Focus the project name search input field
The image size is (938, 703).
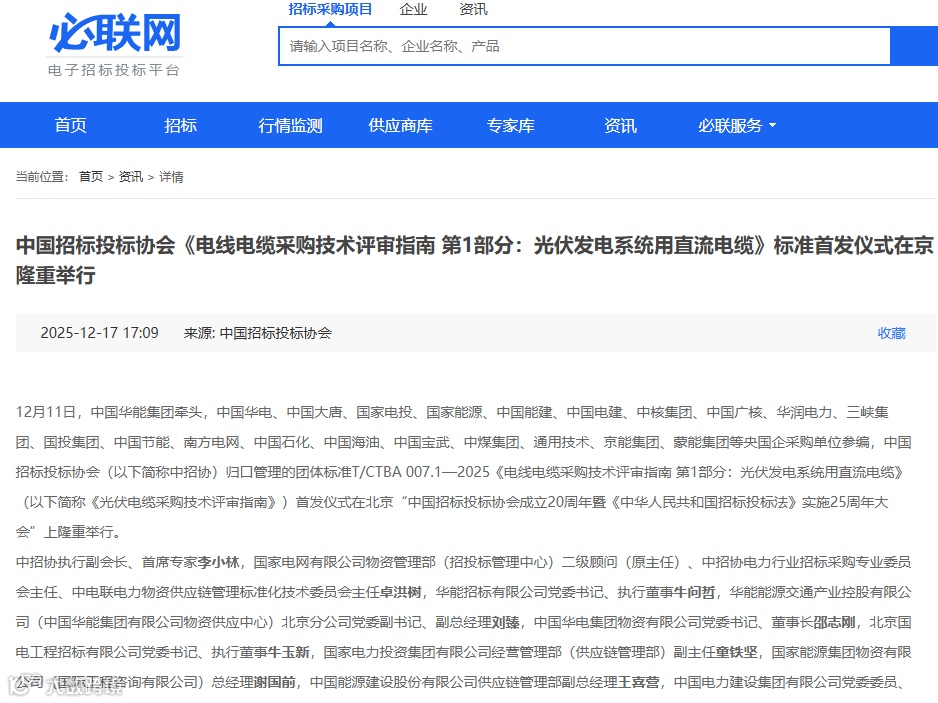pyautogui.click(x=584, y=46)
